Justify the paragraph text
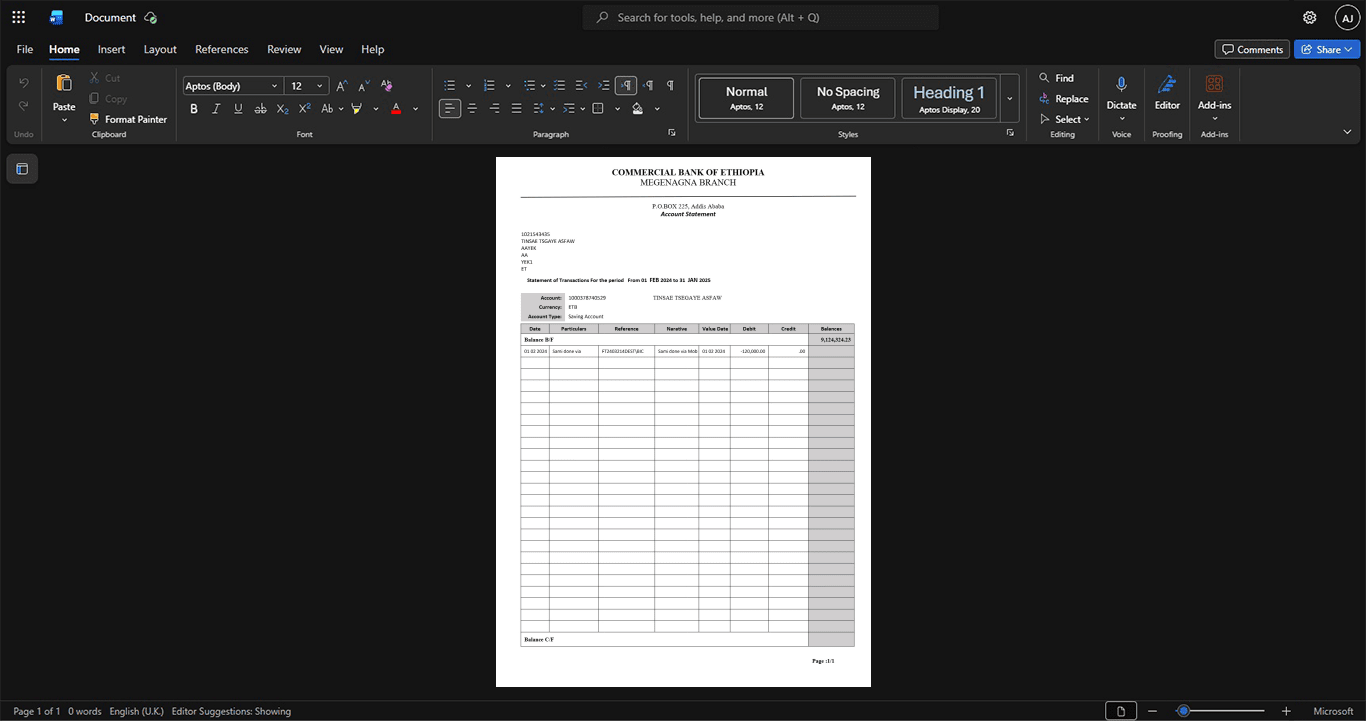1366x721 pixels. click(516, 108)
